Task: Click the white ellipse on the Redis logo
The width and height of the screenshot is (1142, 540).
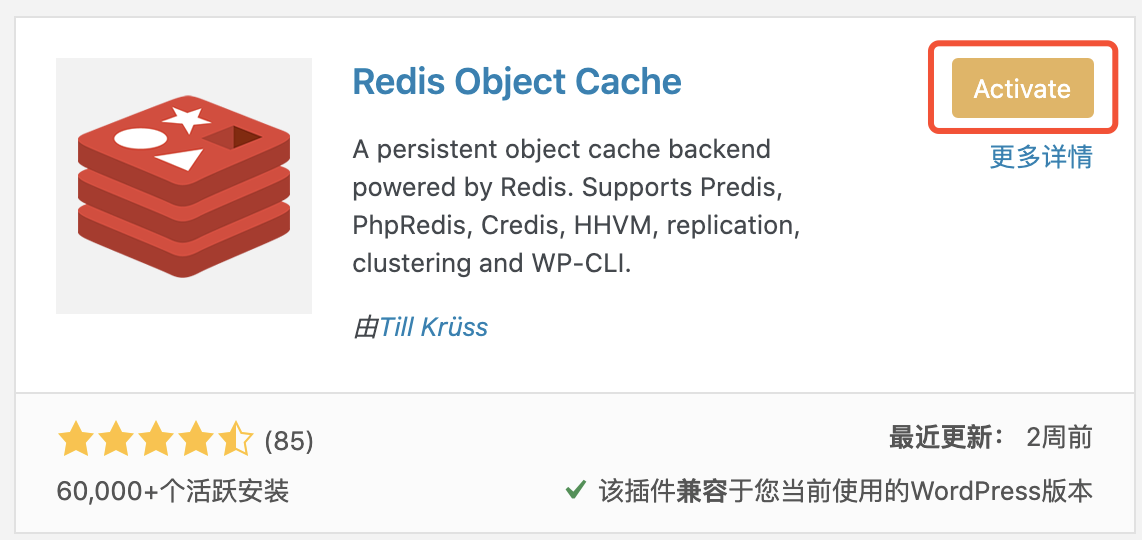Action: [x=140, y=138]
